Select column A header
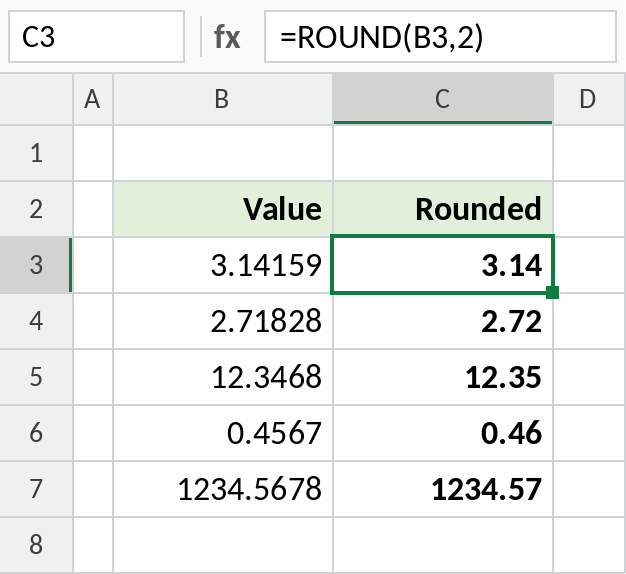The image size is (626, 574). tap(93, 99)
